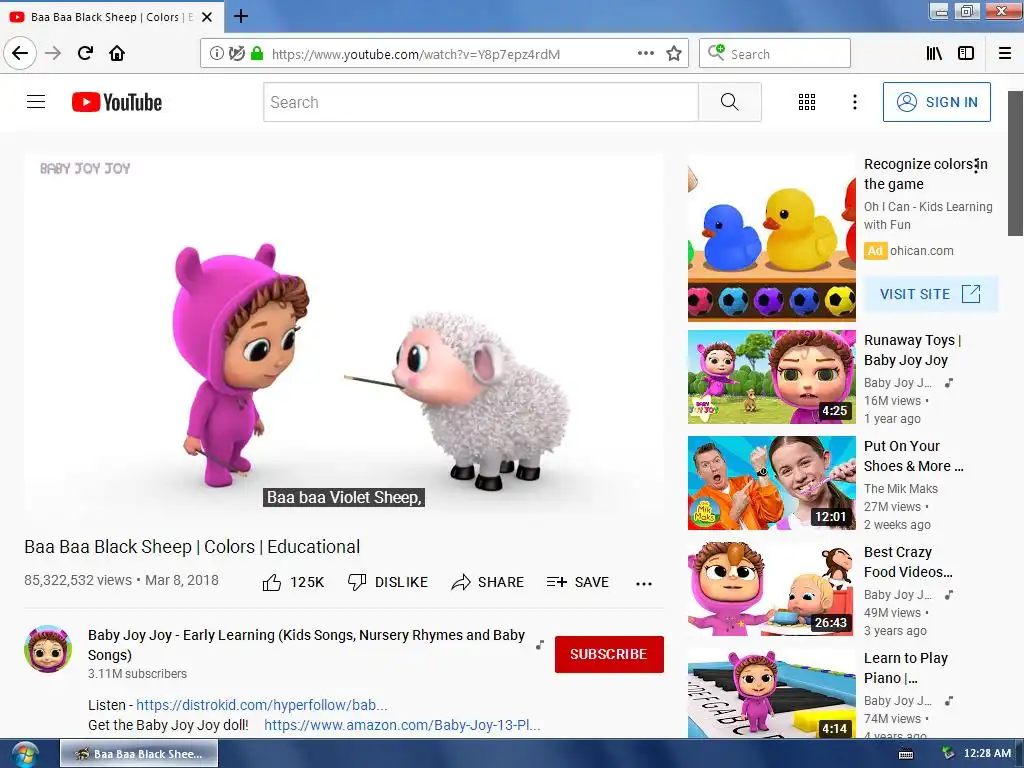Like the video with thumbs up 125K
This screenshot has width=1024, height=768.
pyautogui.click(x=293, y=582)
